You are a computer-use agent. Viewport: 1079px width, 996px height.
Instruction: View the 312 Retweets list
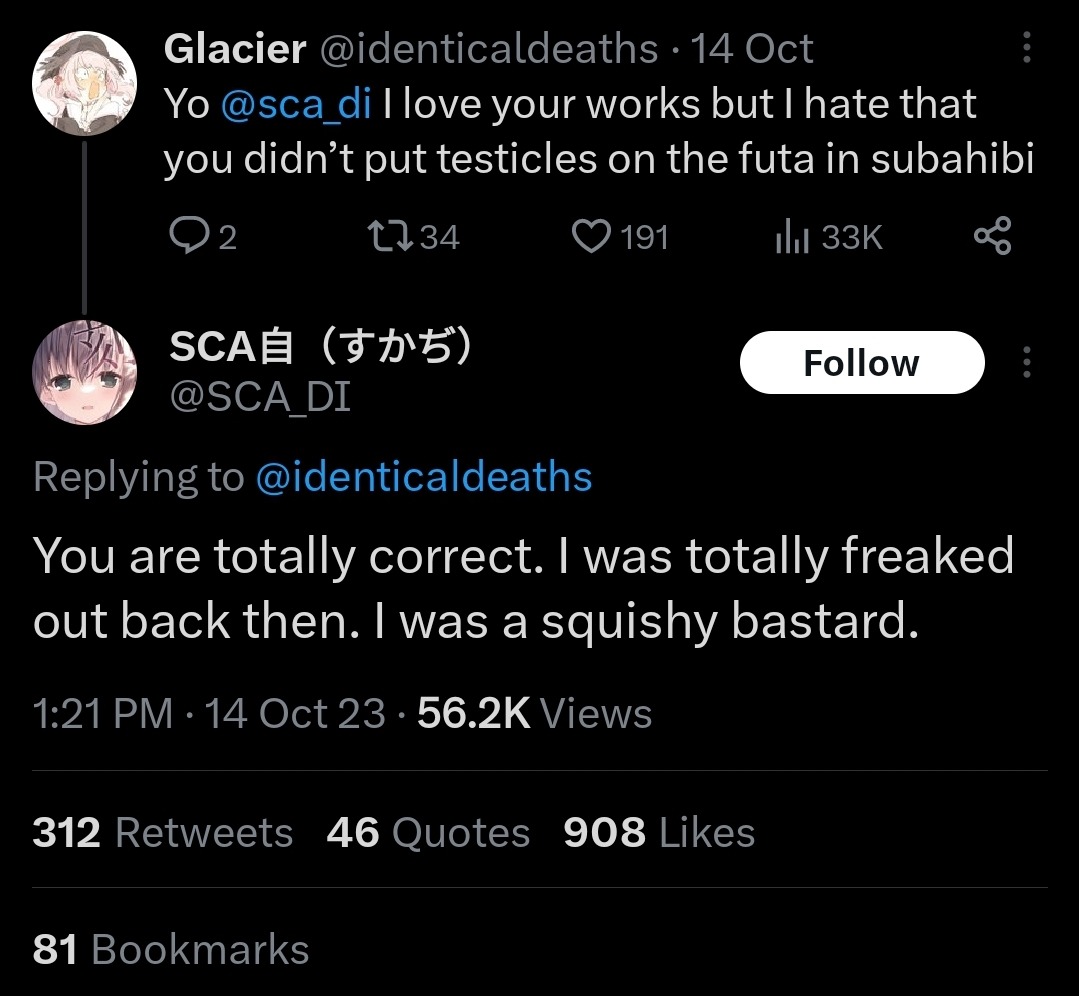pyautogui.click(x=163, y=832)
